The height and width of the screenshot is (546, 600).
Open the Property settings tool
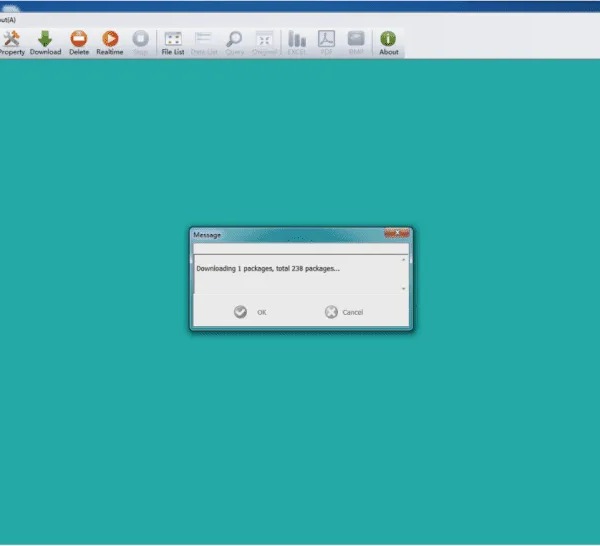[12, 41]
